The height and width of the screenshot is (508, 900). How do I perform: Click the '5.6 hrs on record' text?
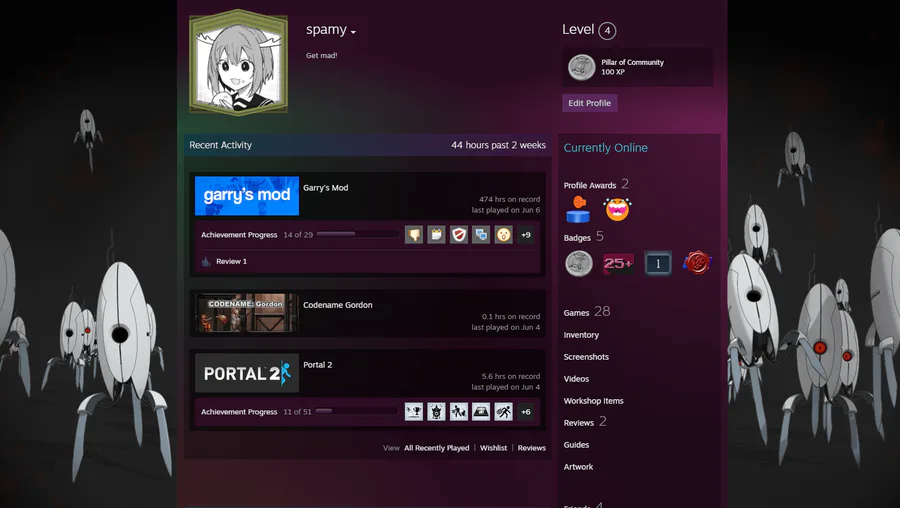[x=511, y=376]
